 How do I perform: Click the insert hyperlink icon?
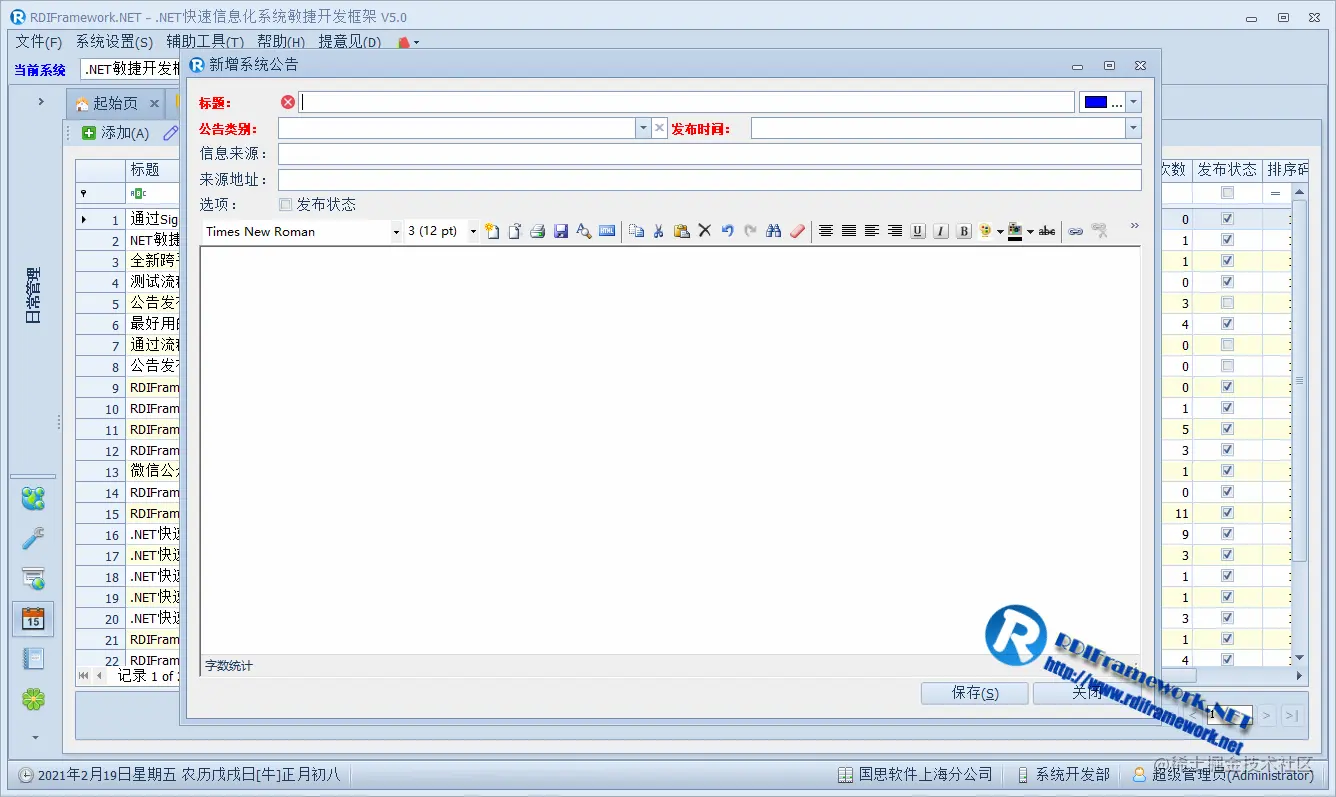[x=1076, y=231]
